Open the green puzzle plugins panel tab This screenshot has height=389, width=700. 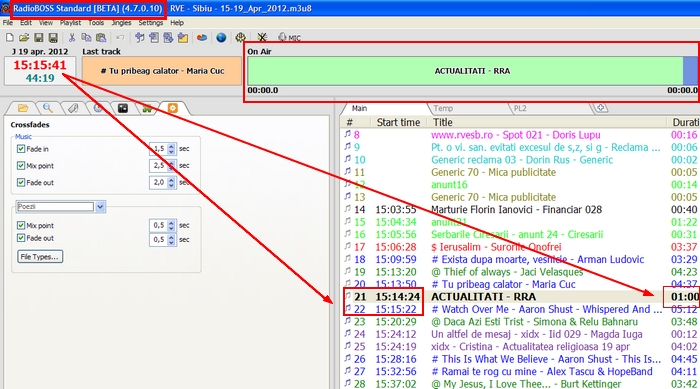coord(147,108)
